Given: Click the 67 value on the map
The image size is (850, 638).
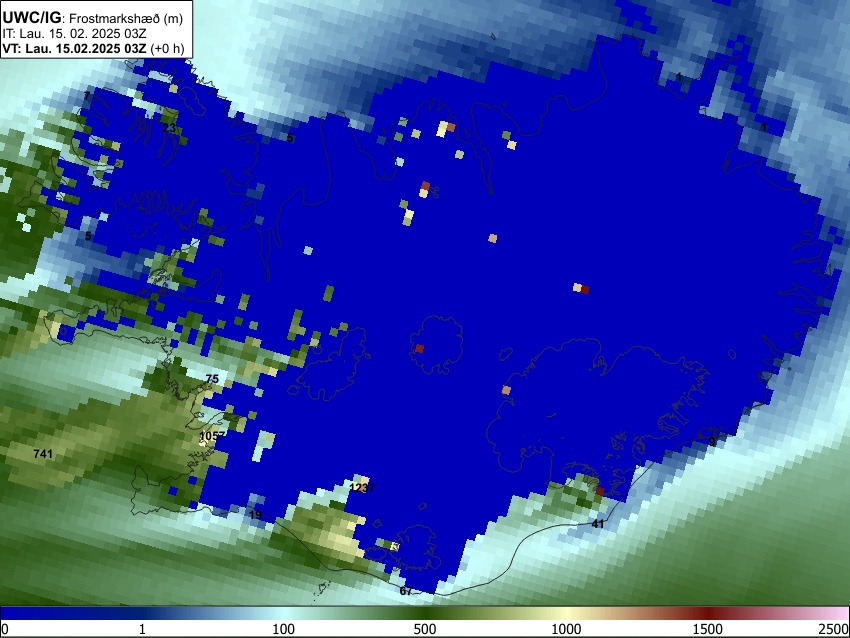Looking at the screenshot, I should tap(405, 591).
